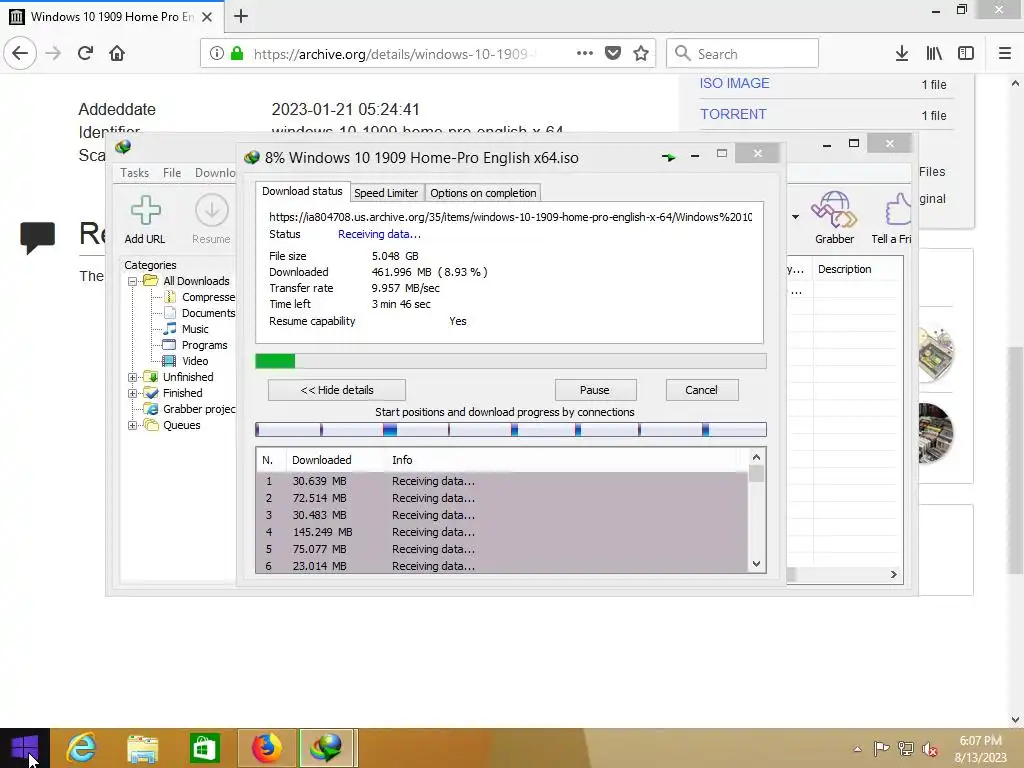This screenshot has height=768, width=1024.
Task: Open the ISO IMAGE link
Action: 734,83
